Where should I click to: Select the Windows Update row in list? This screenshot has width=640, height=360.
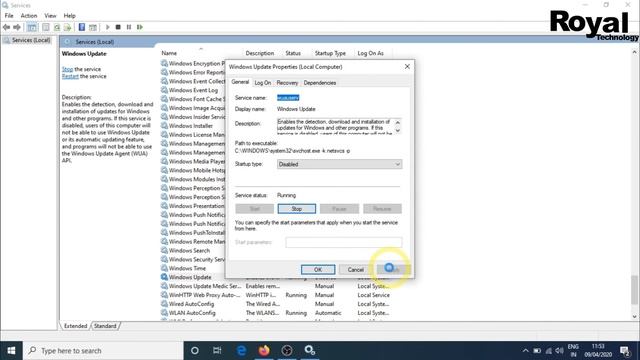190,277
